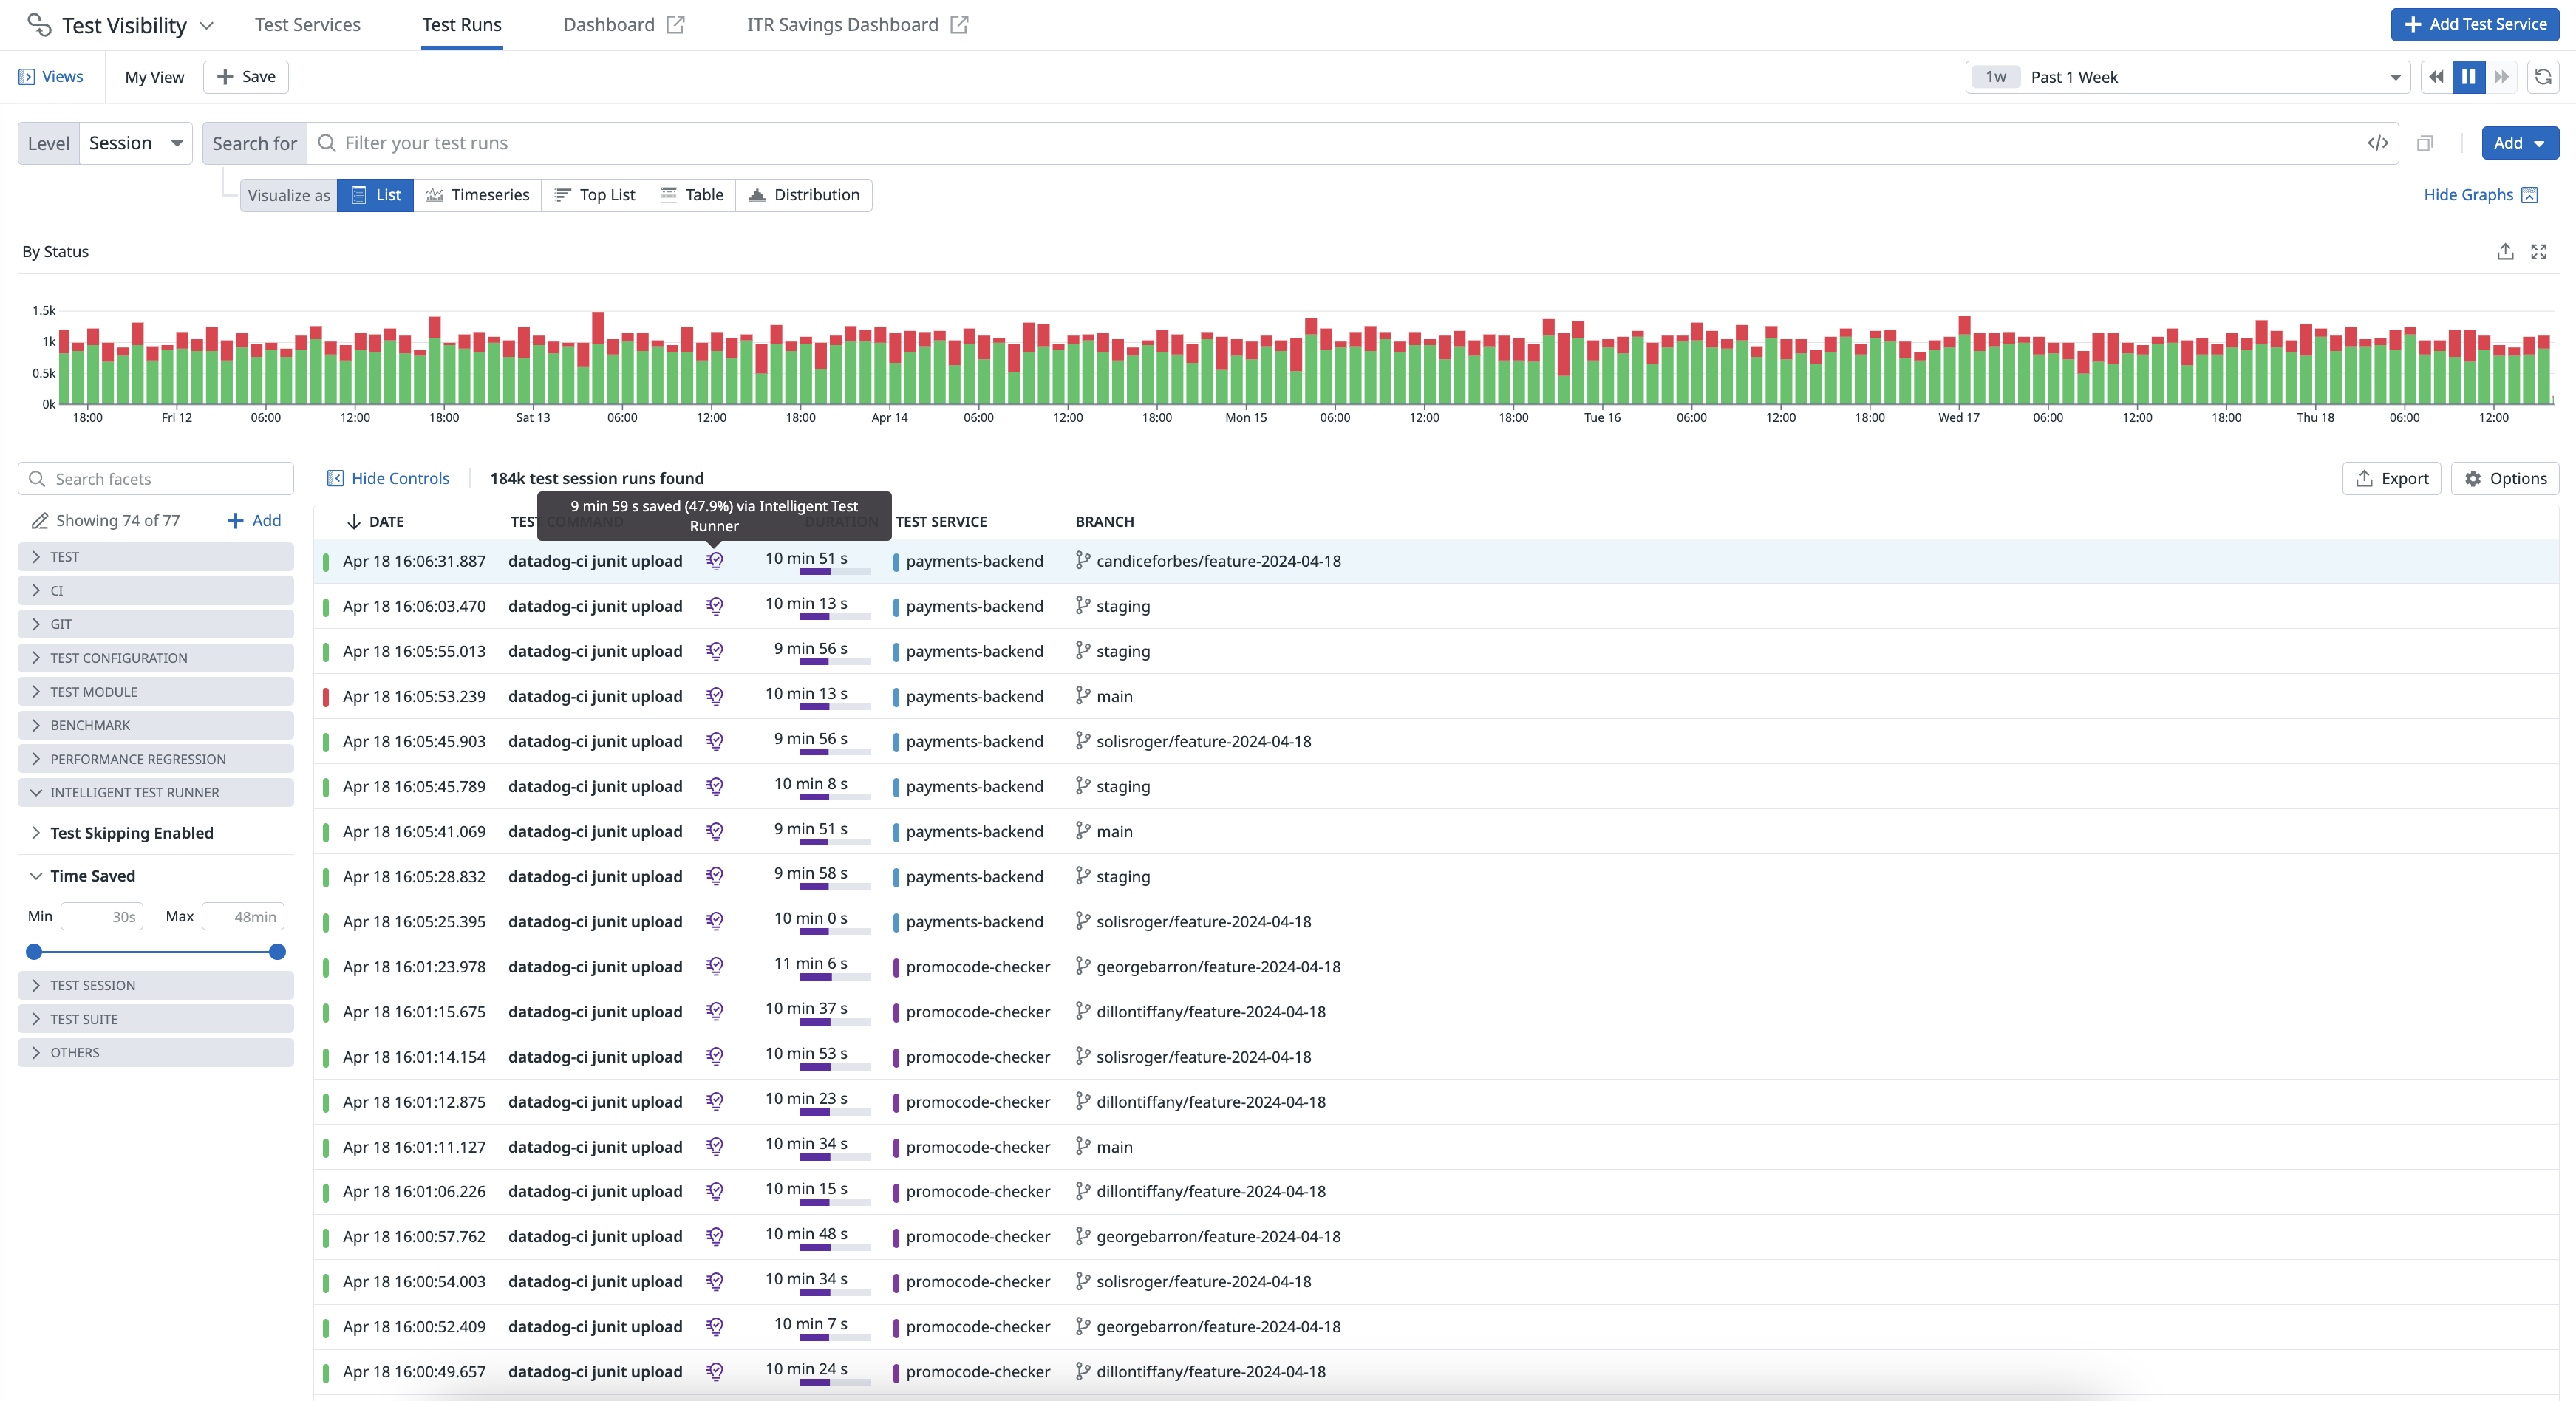Click the ITR icon in the 16:00:49.657 row
The width and height of the screenshot is (2576, 1401).
[x=714, y=1371]
